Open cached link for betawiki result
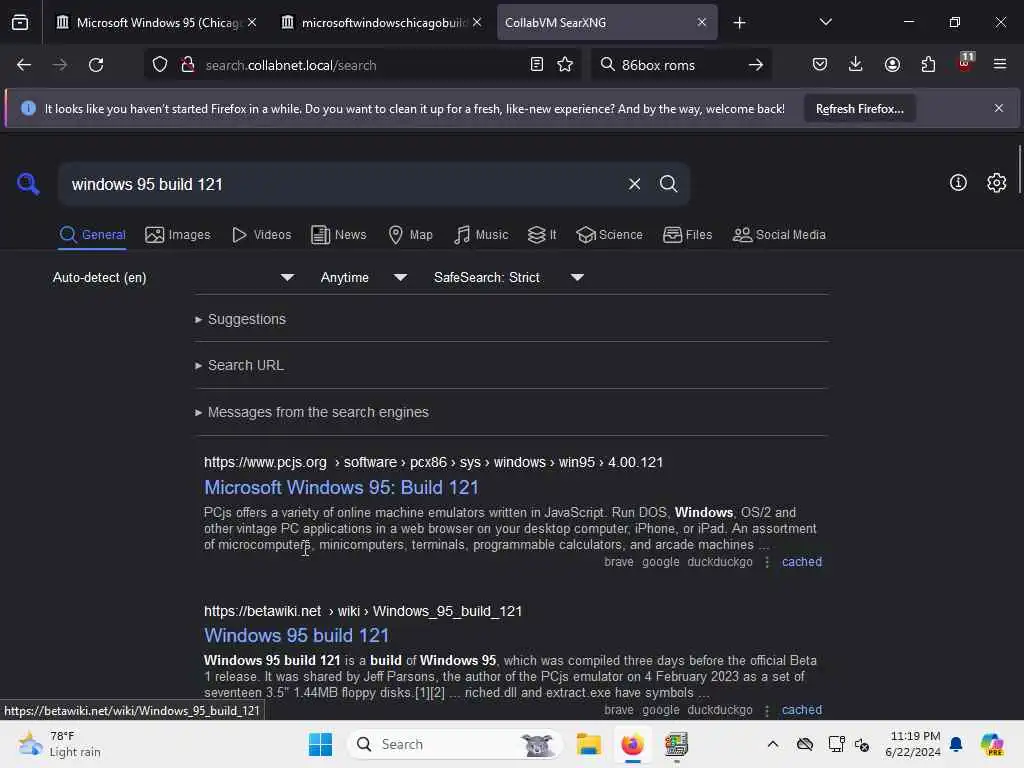Viewport: 1024px width, 768px height. pyautogui.click(x=802, y=710)
